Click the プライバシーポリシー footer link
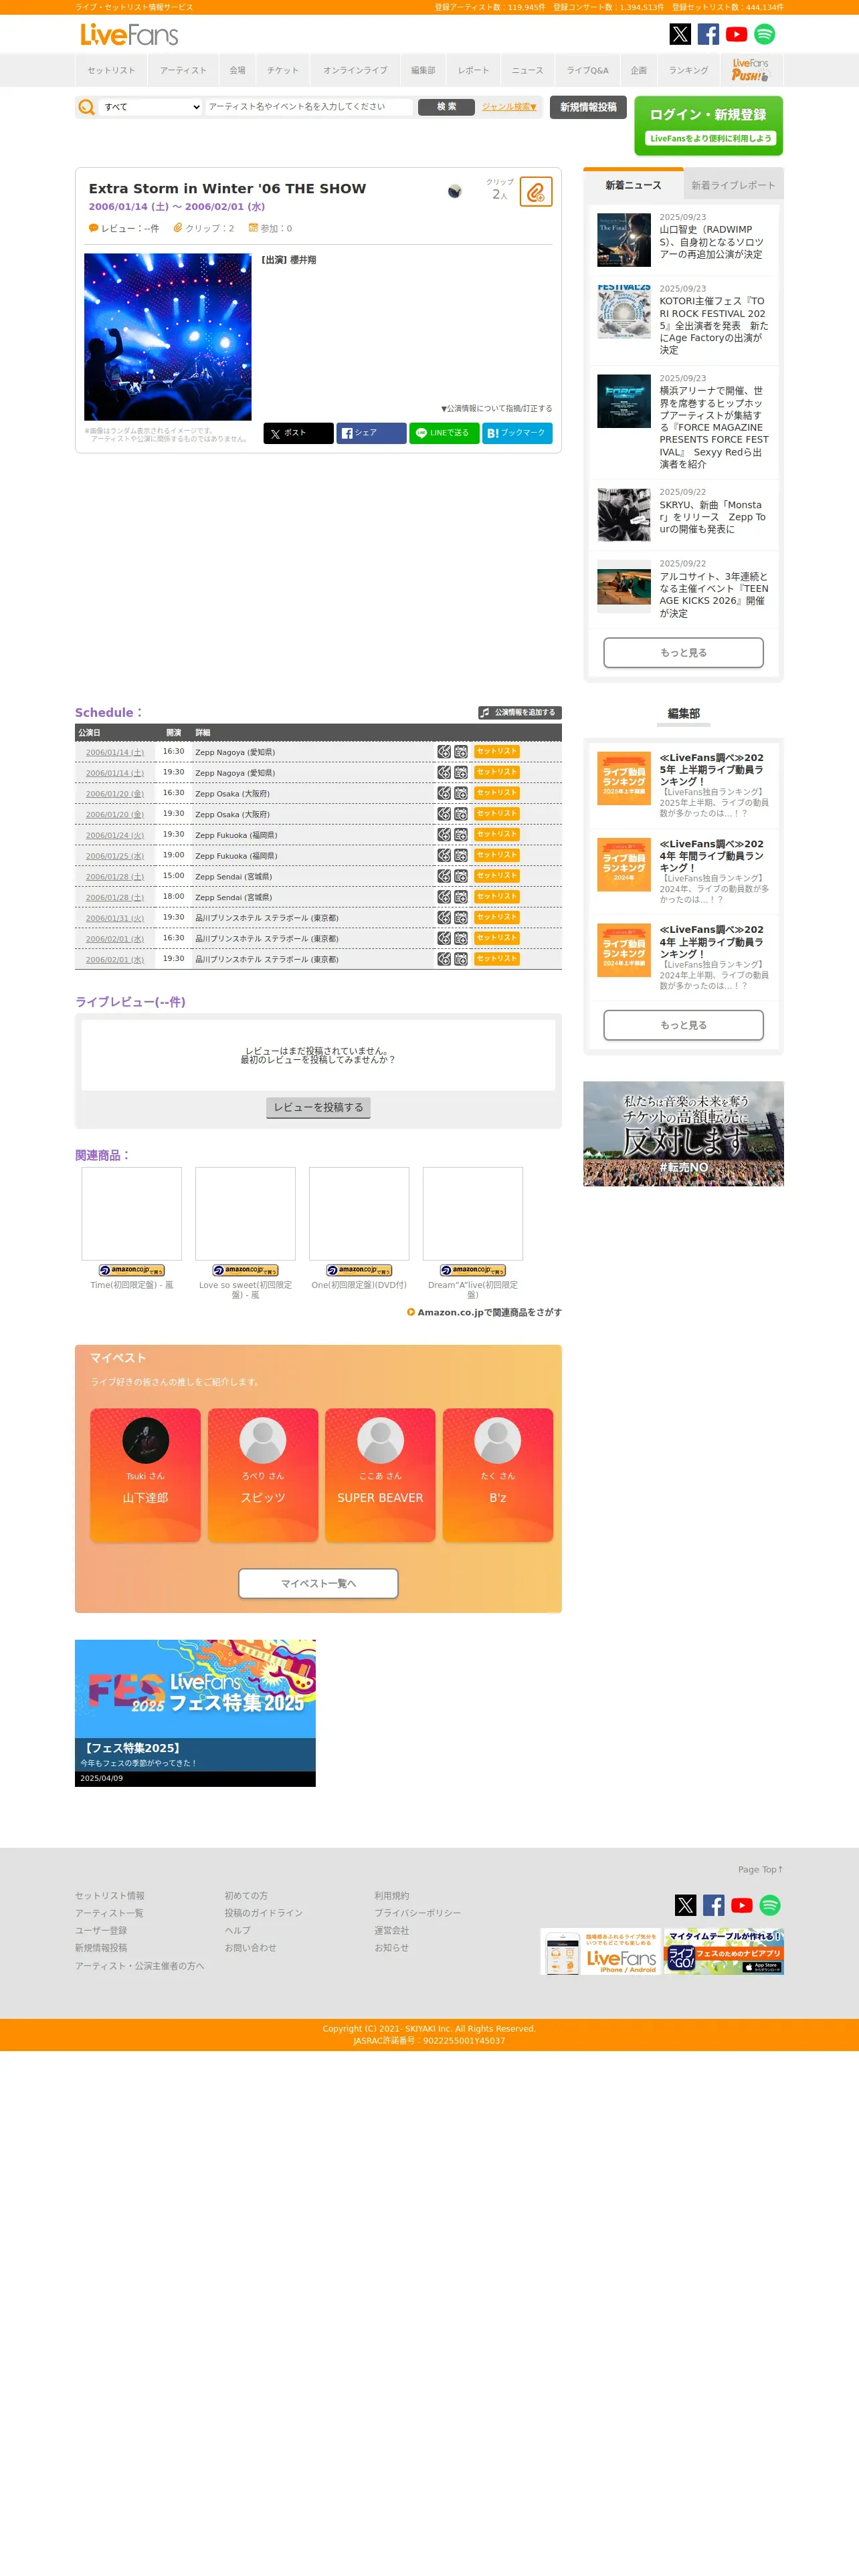This screenshot has width=859, height=2576. (417, 1913)
